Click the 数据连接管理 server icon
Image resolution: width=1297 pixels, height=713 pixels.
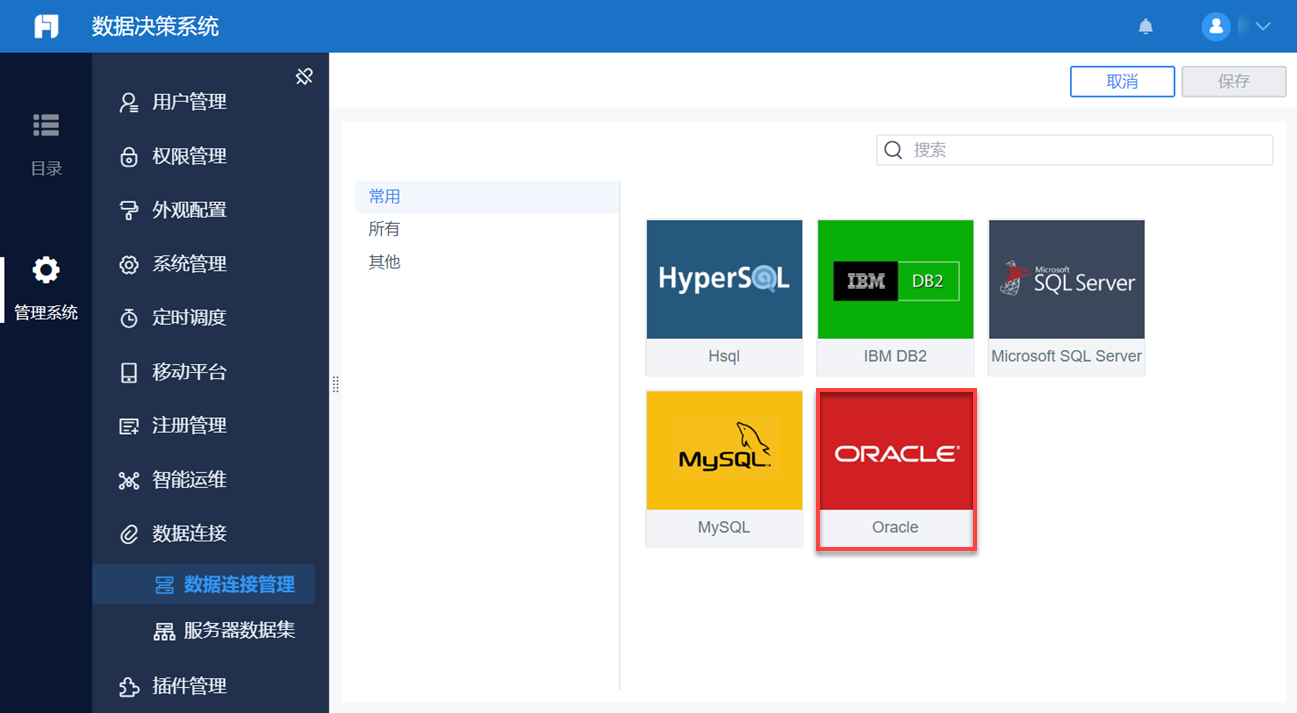point(164,585)
